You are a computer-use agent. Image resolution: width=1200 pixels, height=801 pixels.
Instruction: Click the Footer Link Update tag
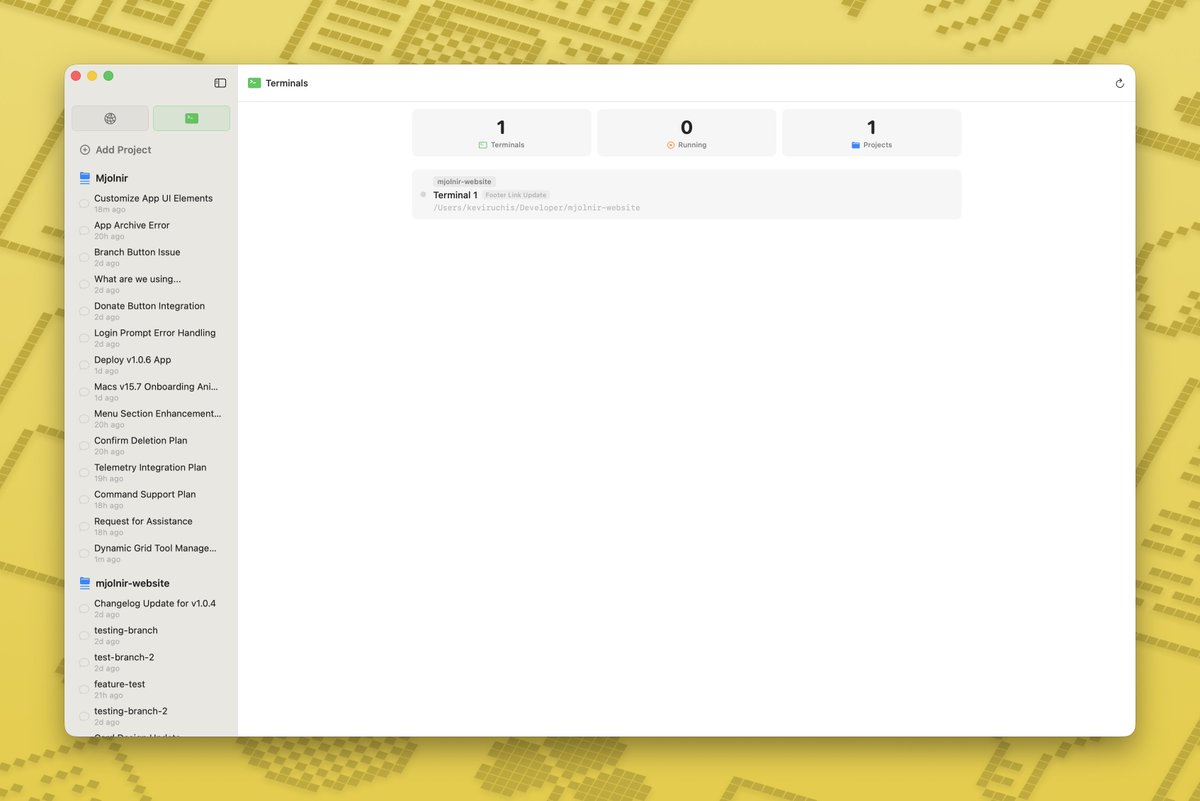tap(516, 195)
